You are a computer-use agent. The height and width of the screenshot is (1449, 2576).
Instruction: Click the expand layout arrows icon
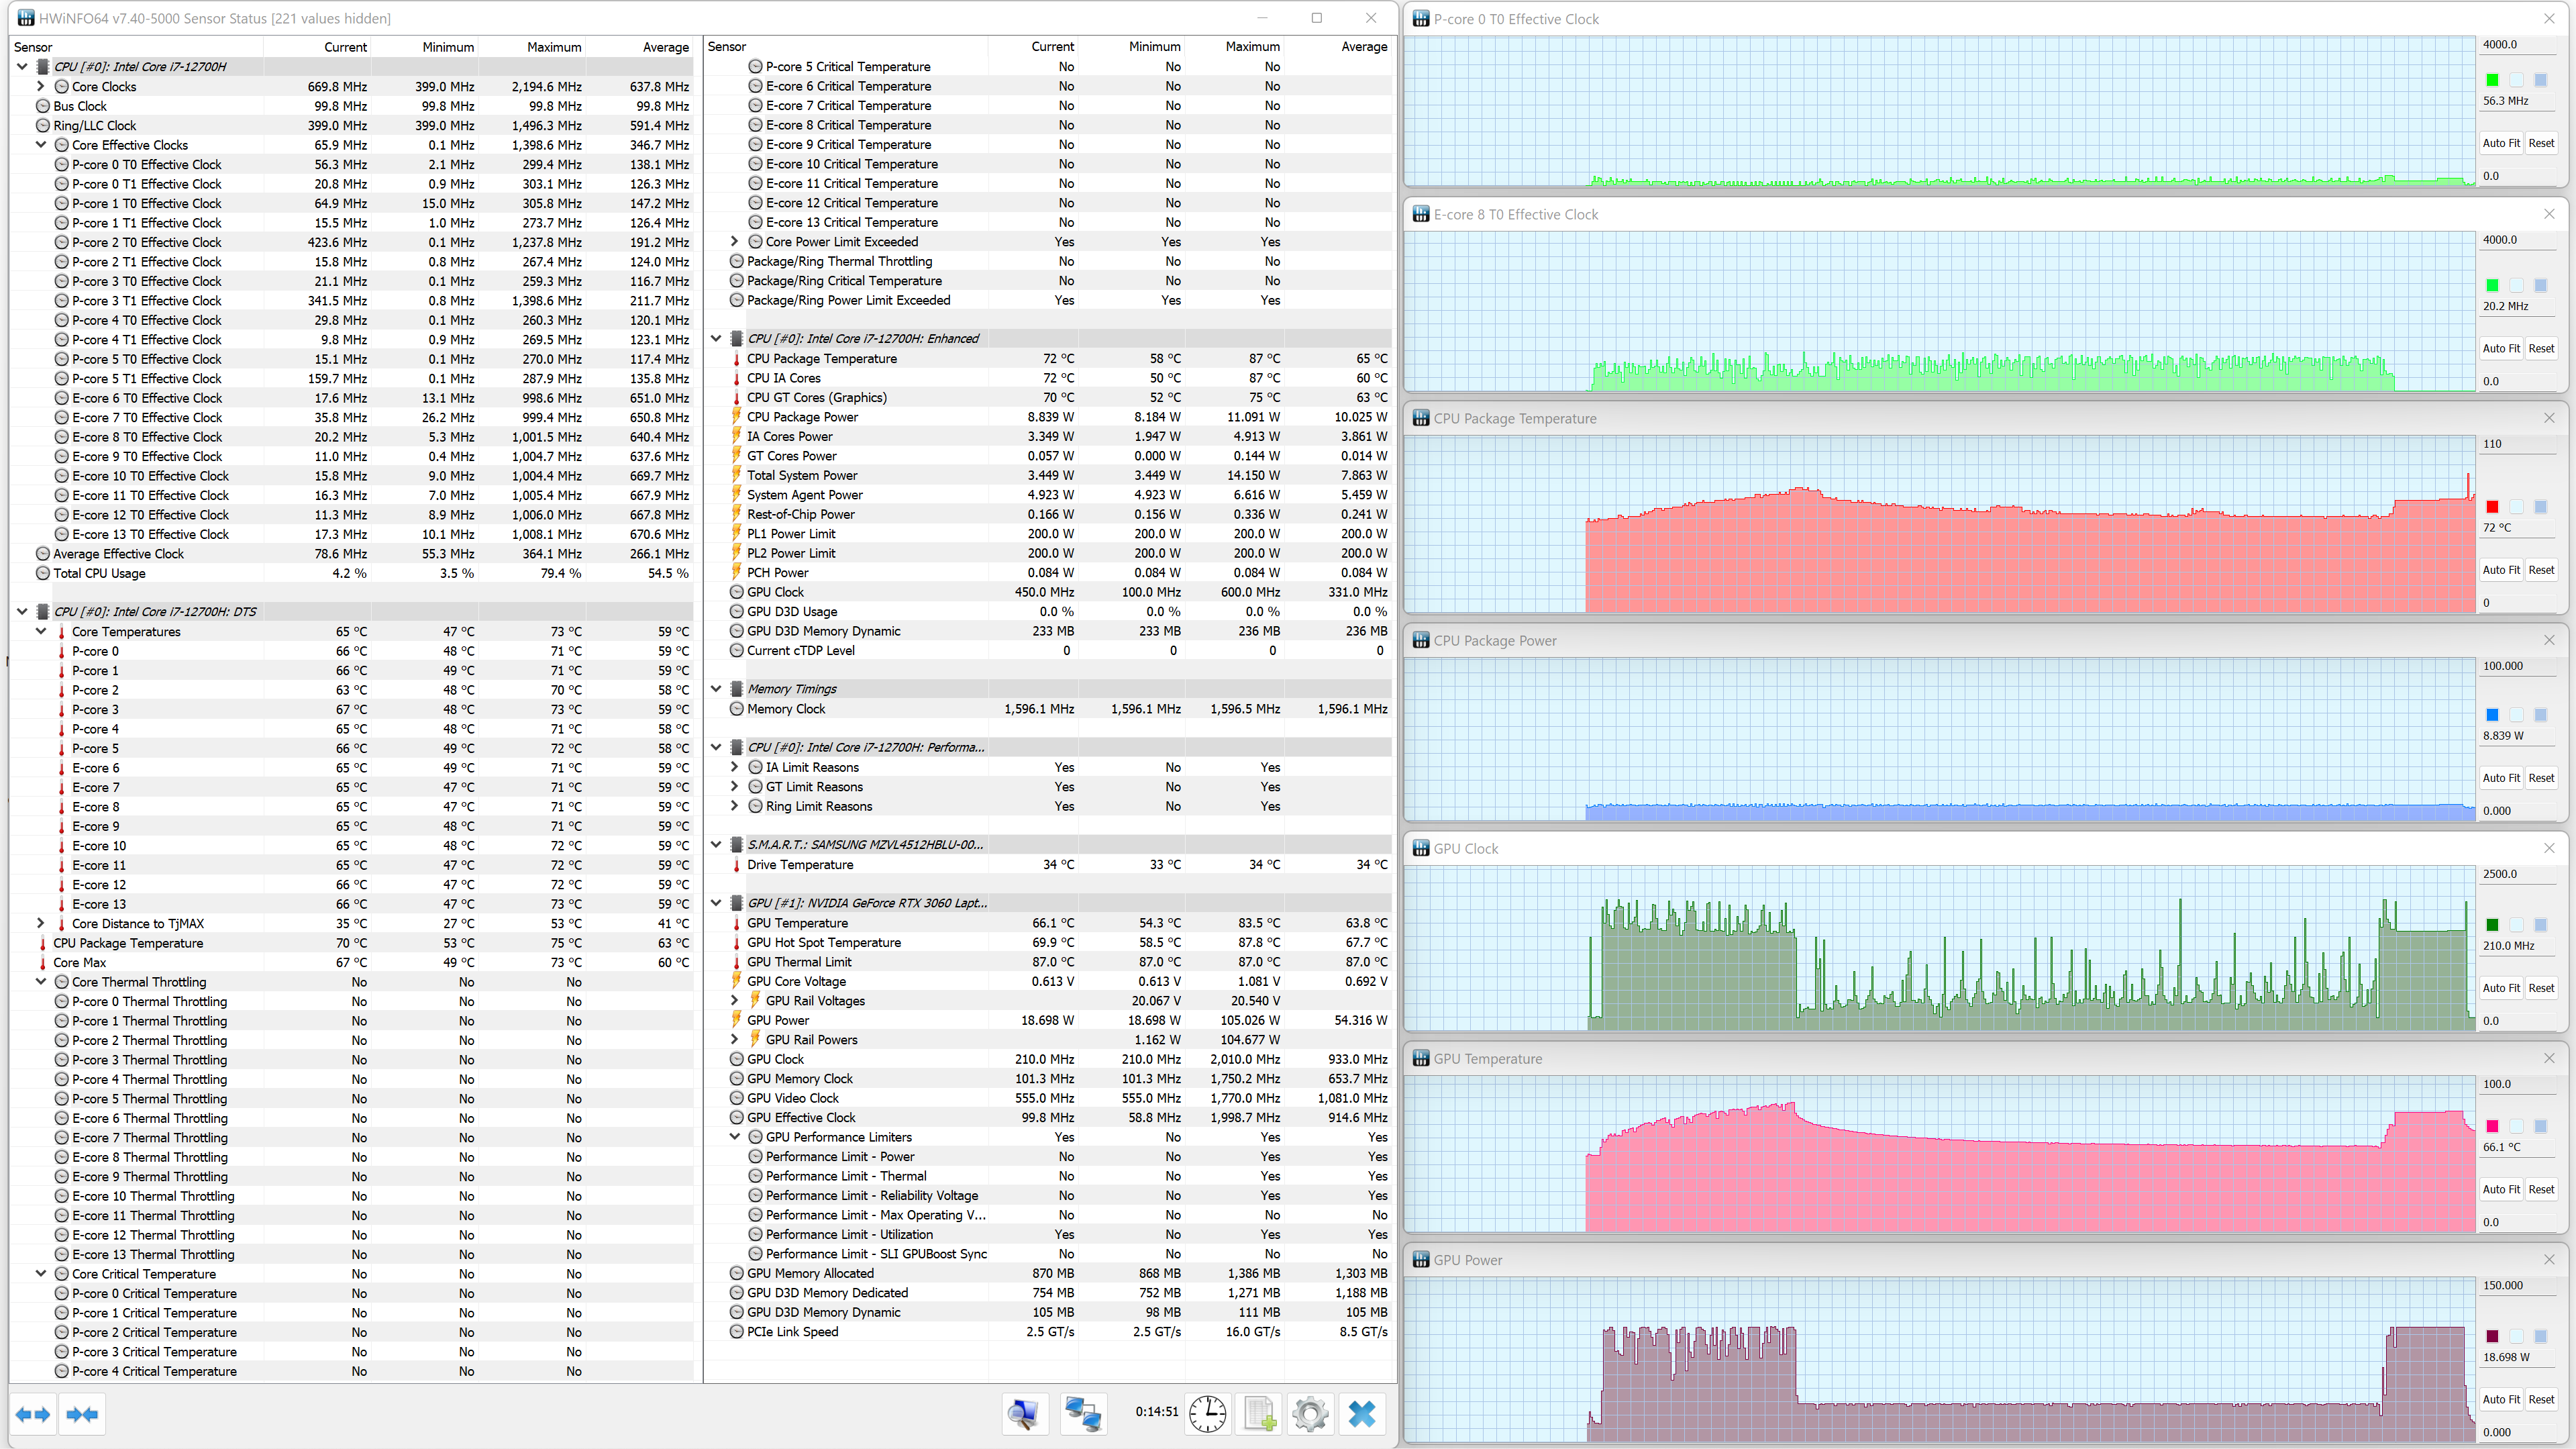33,1414
